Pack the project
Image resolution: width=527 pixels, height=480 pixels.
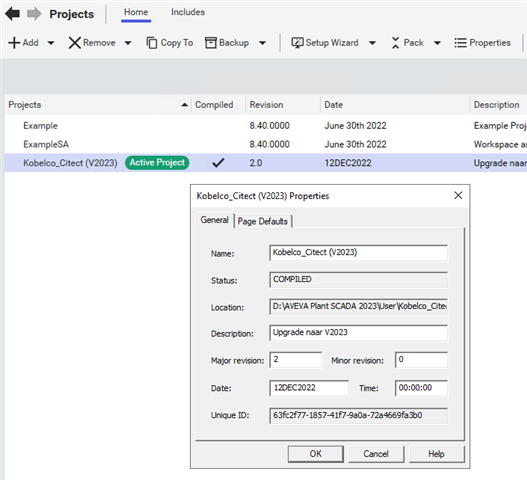[x=407, y=43]
